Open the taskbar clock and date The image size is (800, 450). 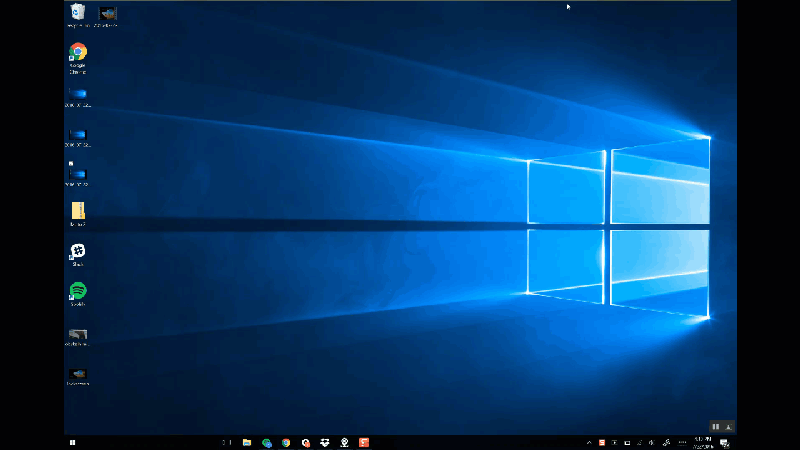coord(703,442)
